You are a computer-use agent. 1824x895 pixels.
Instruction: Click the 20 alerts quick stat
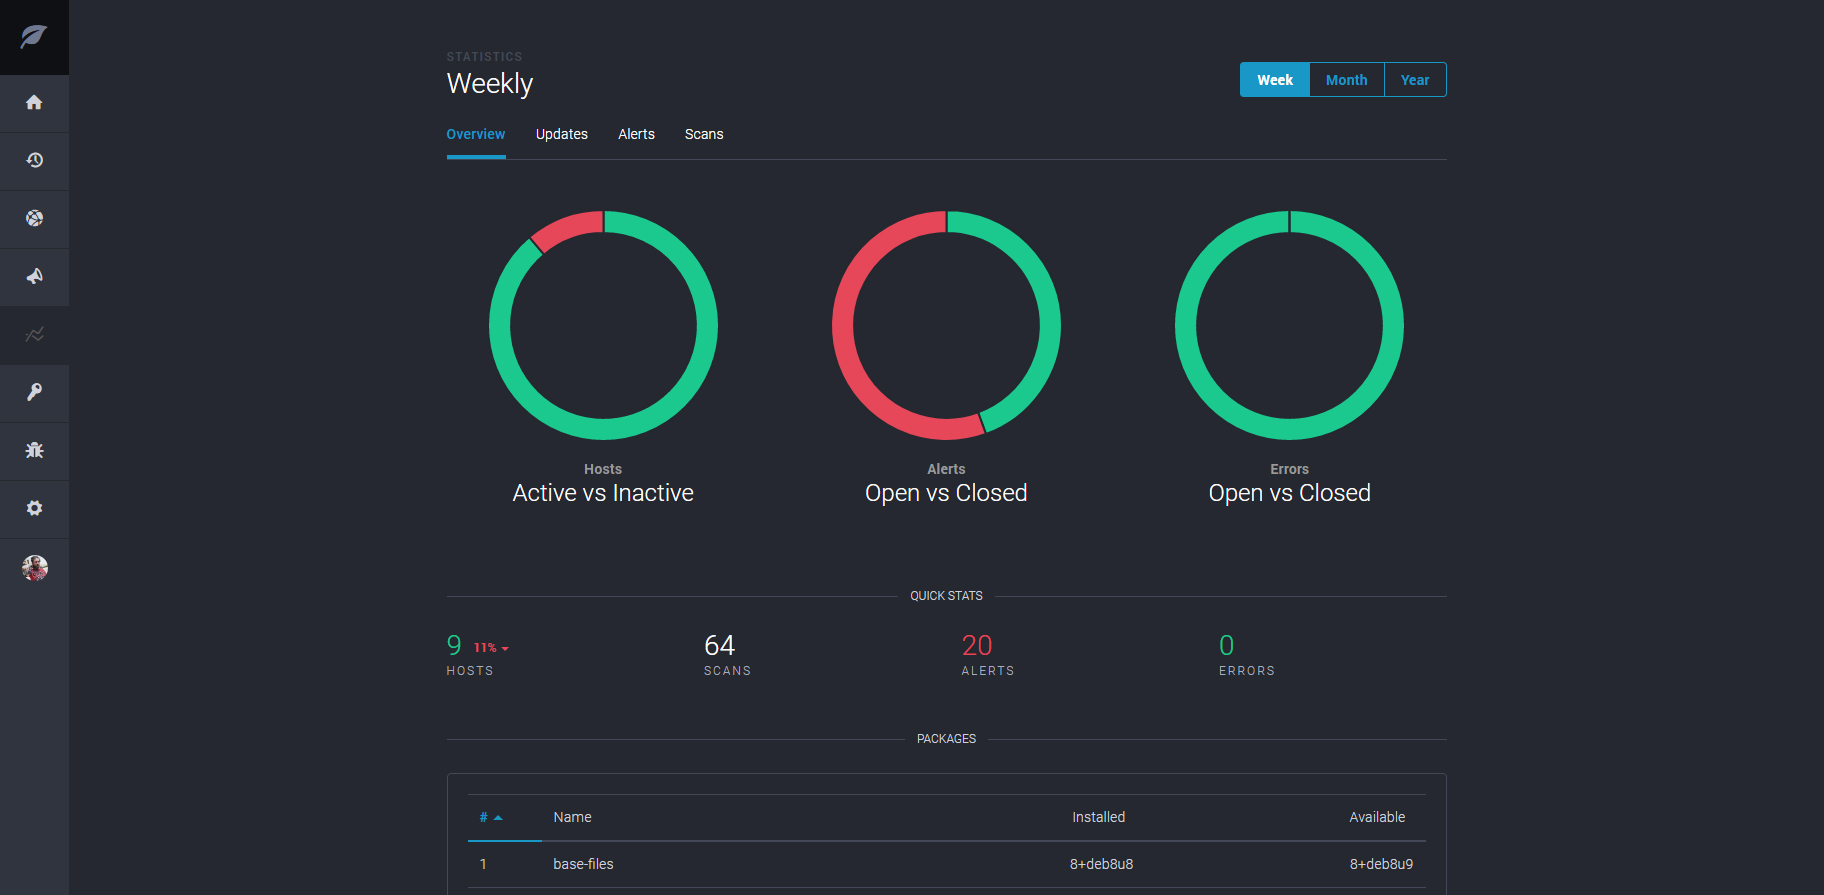point(977,645)
